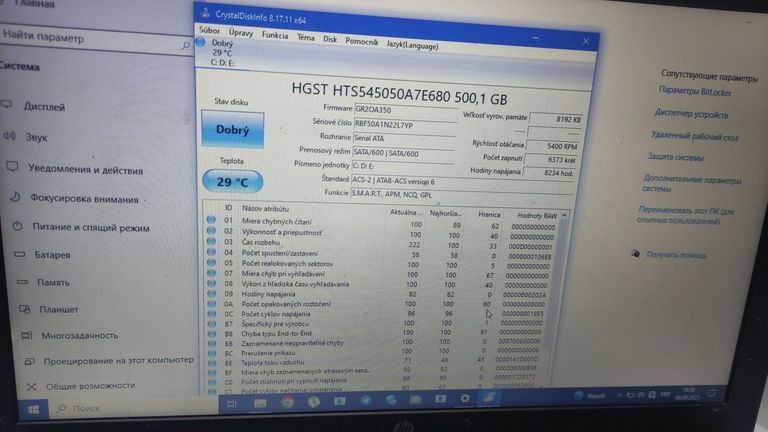Click taskbar Поиск search box
The height and width of the screenshot is (432, 768).
[135, 408]
